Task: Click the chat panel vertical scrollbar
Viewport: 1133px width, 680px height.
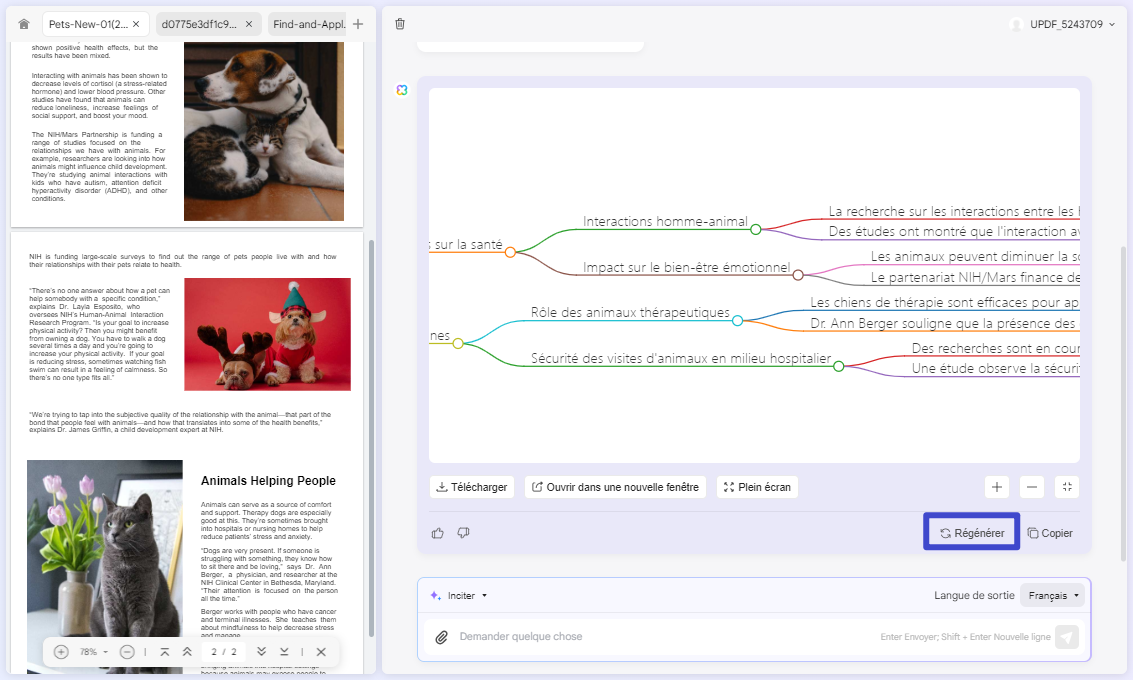Action: (1123, 405)
